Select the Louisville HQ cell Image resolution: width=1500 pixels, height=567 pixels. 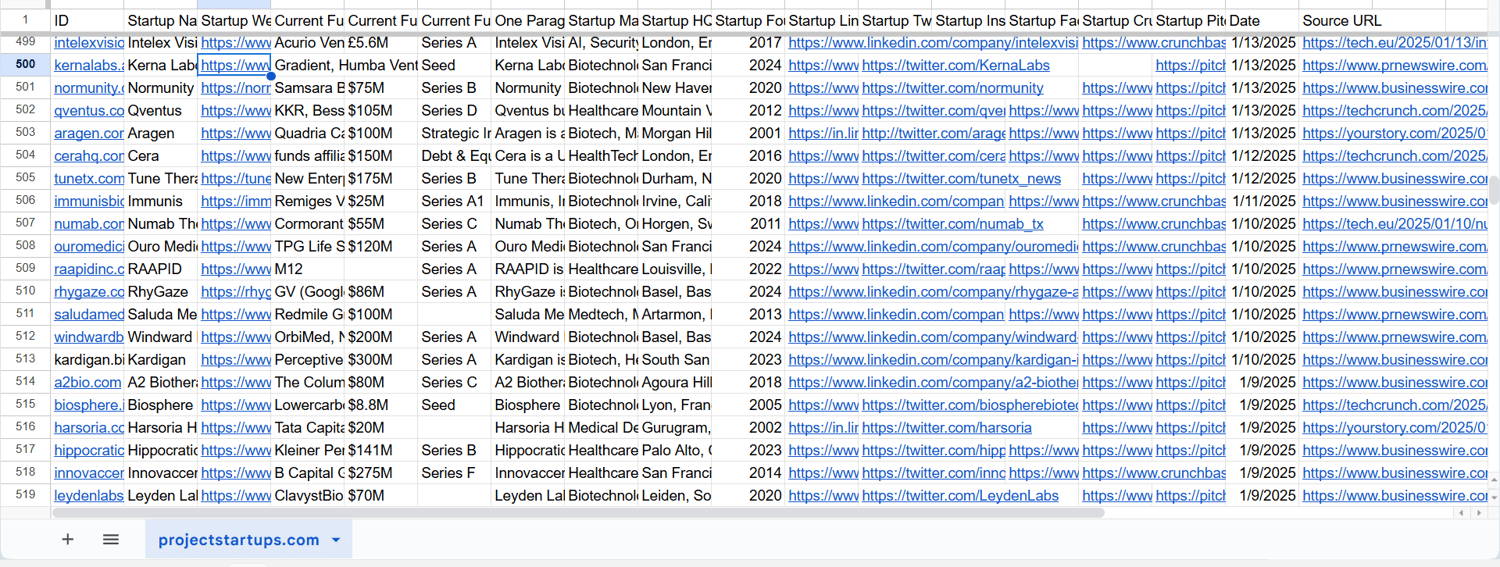tap(675, 269)
